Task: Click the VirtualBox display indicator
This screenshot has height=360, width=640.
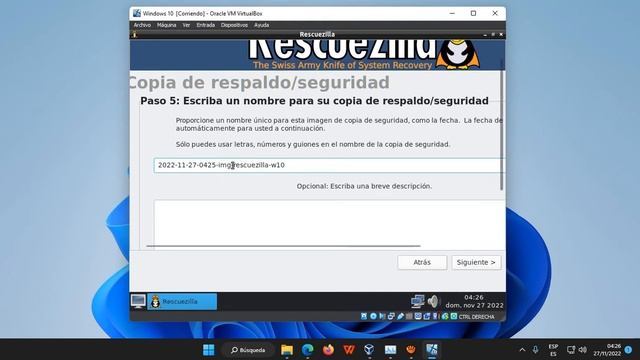Action: click(418, 316)
